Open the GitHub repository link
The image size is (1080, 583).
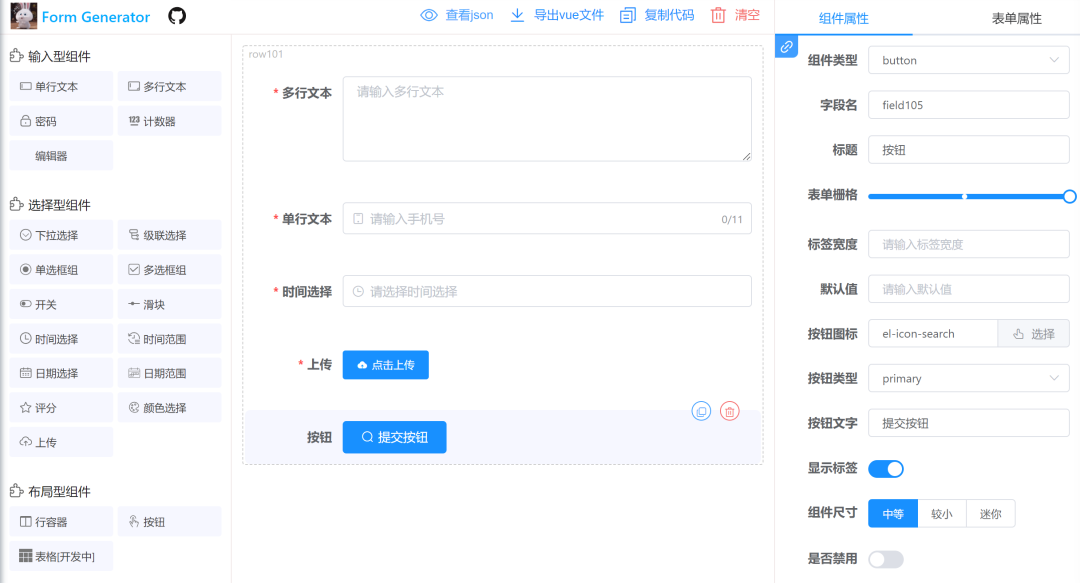(175, 16)
